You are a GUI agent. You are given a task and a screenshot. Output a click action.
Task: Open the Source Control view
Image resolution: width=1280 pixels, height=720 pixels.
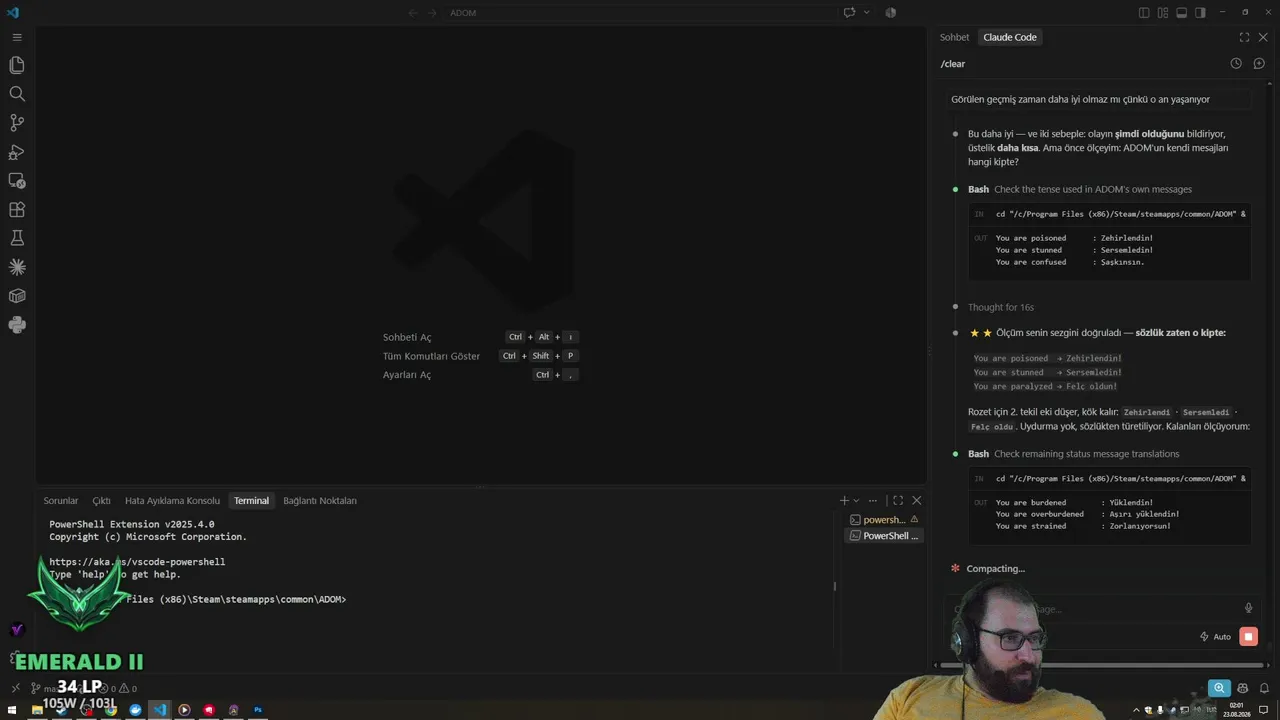(x=17, y=123)
